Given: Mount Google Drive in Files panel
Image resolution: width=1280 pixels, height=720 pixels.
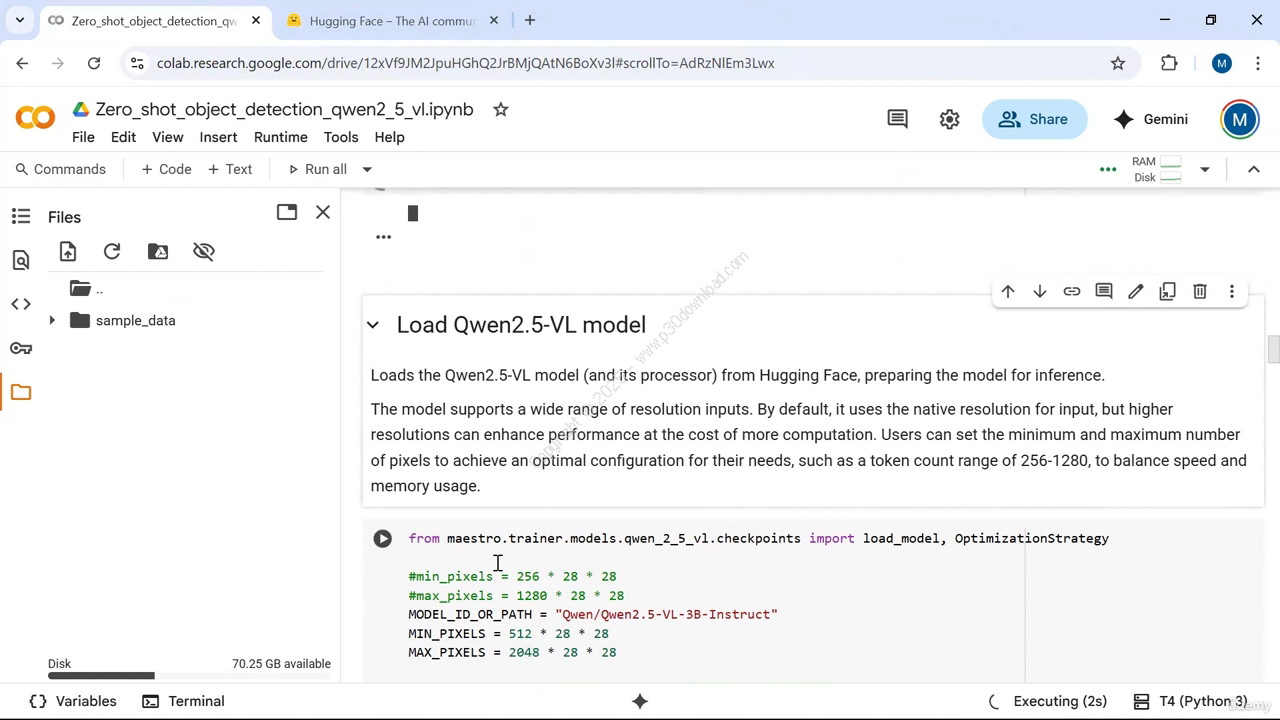Looking at the screenshot, I should pyautogui.click(x=158, y=252).
